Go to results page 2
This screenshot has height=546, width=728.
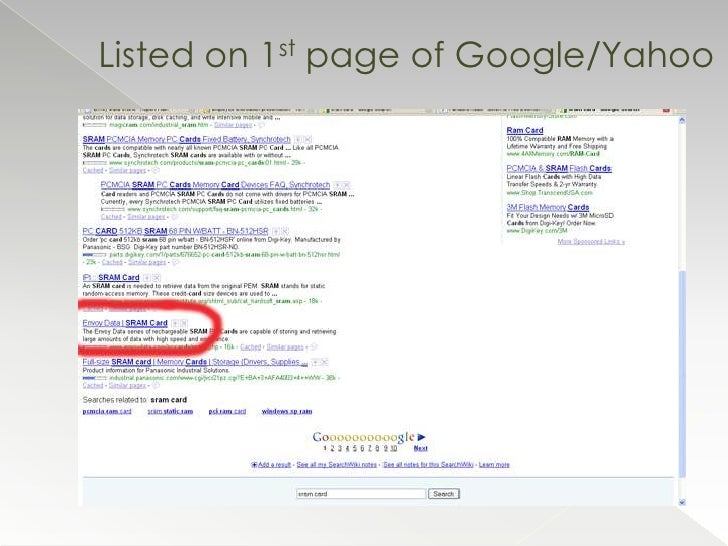(x=332, y=448)
